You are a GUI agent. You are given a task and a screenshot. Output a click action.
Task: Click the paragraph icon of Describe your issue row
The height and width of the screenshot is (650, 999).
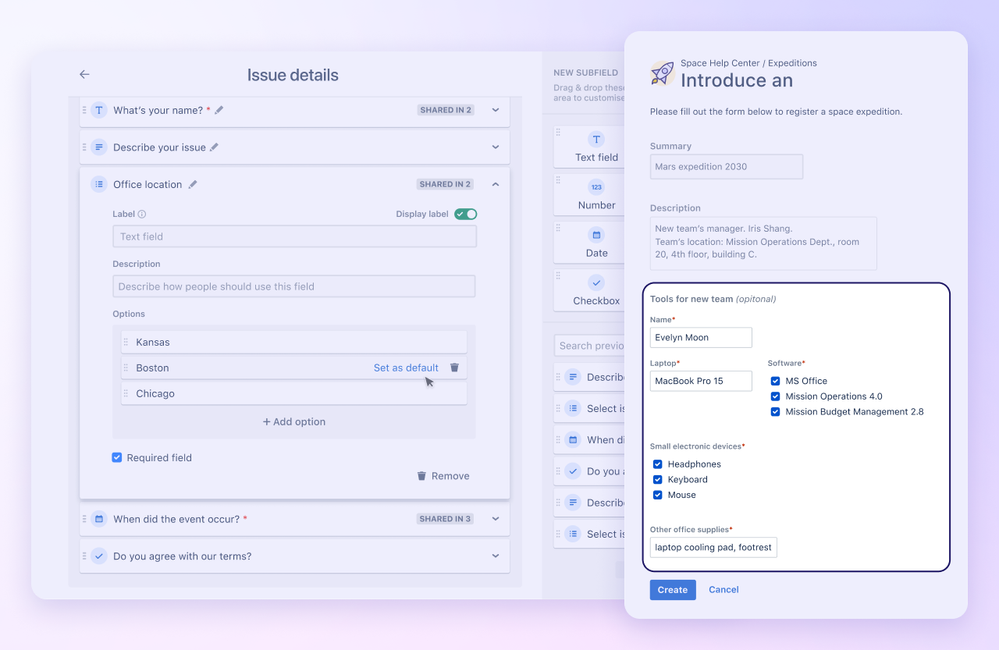[99, 147]
